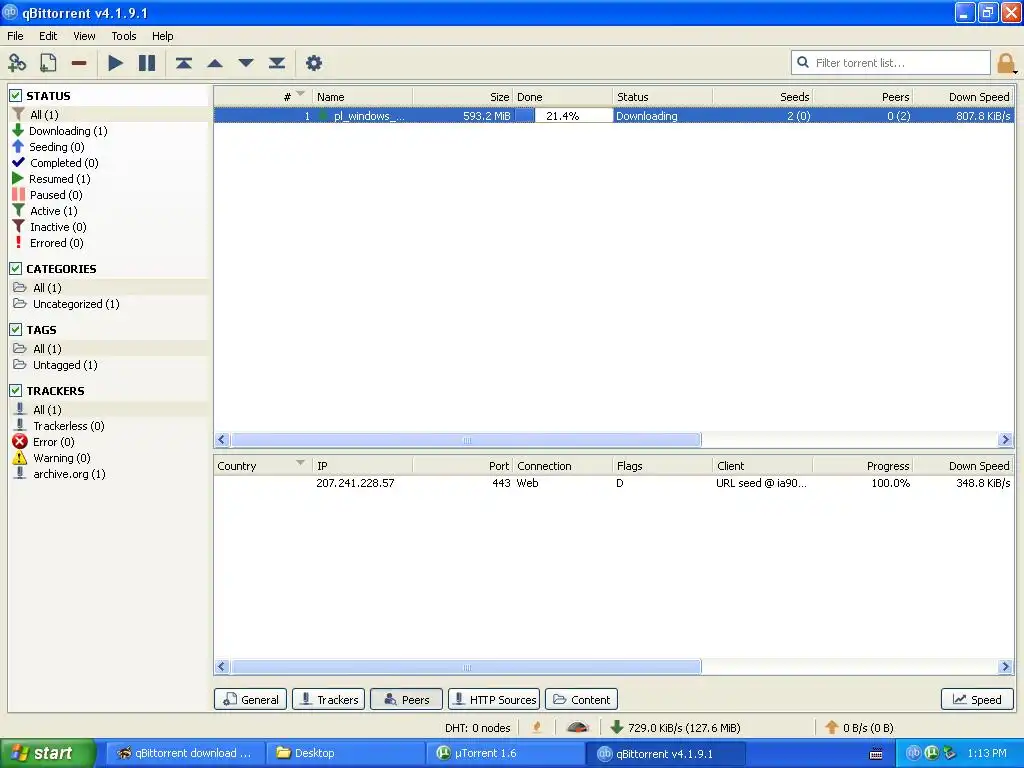Screen dimensions: 1024x768
Task: Click the torrent list scroll right arrow
Action: tap(1006, 440)
